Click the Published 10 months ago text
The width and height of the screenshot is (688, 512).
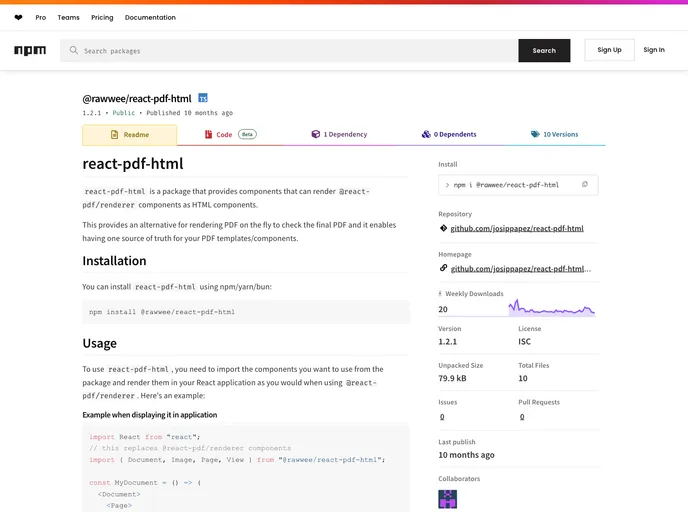(x=190, y=113)
